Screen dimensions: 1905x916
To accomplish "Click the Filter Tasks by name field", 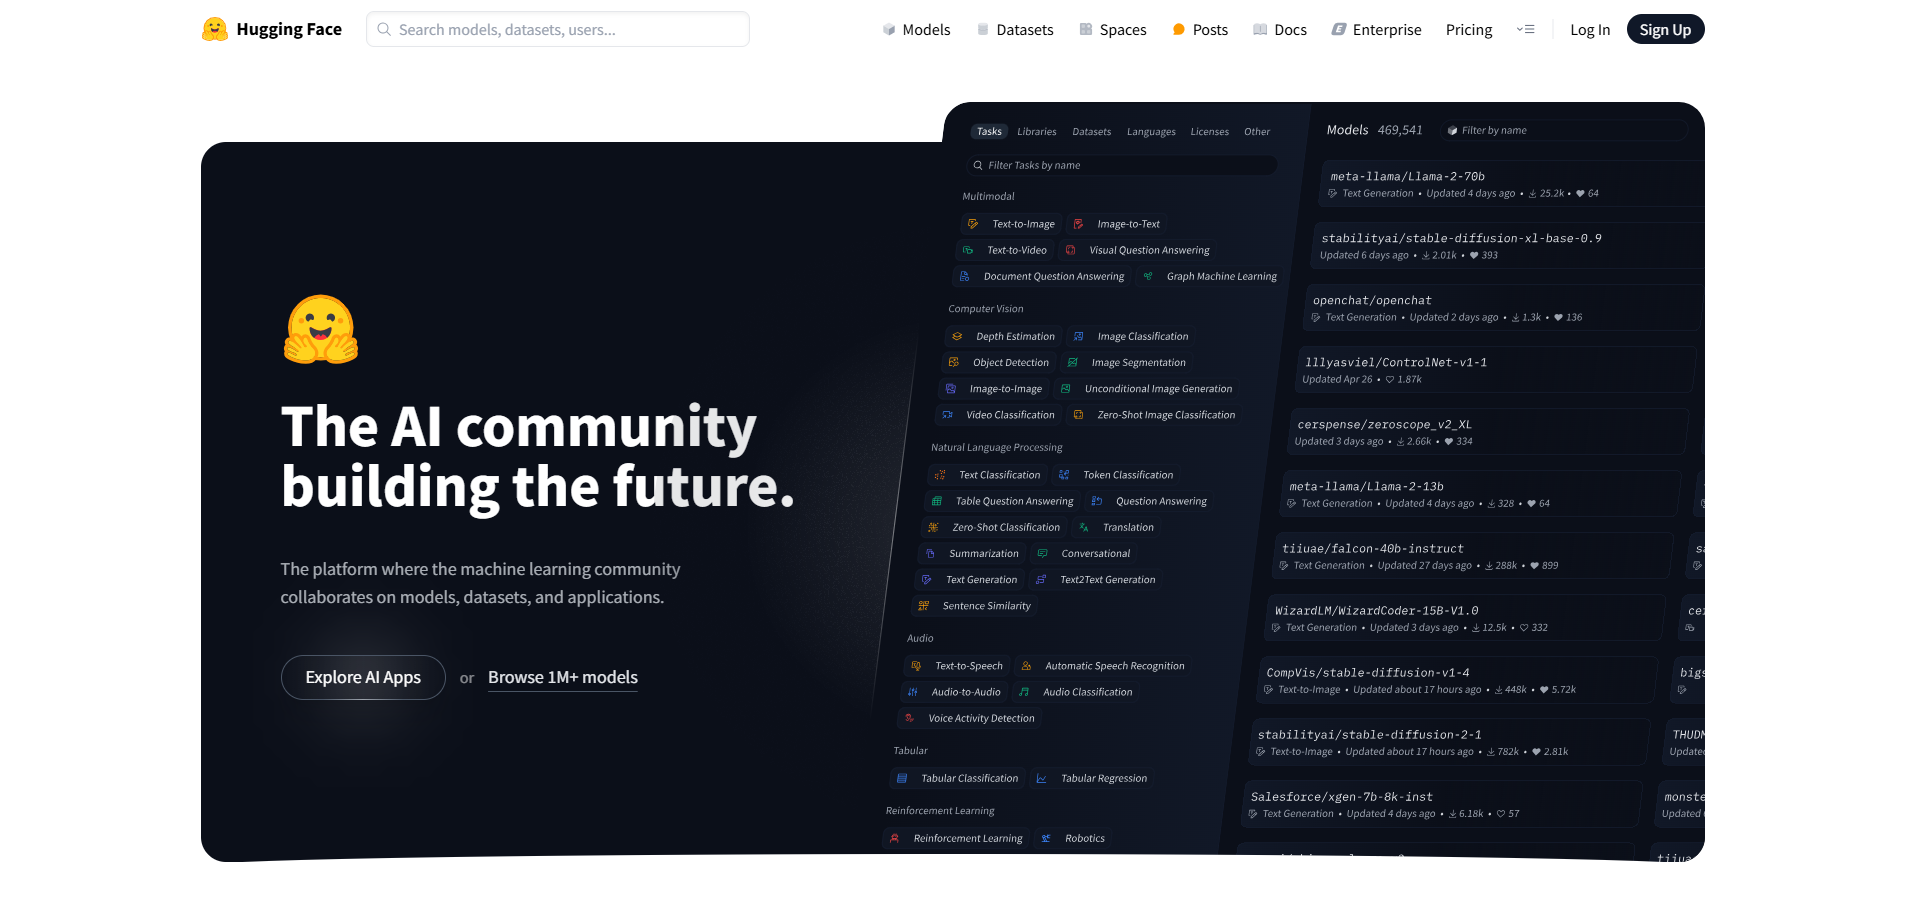I will tap(1120, 166).
